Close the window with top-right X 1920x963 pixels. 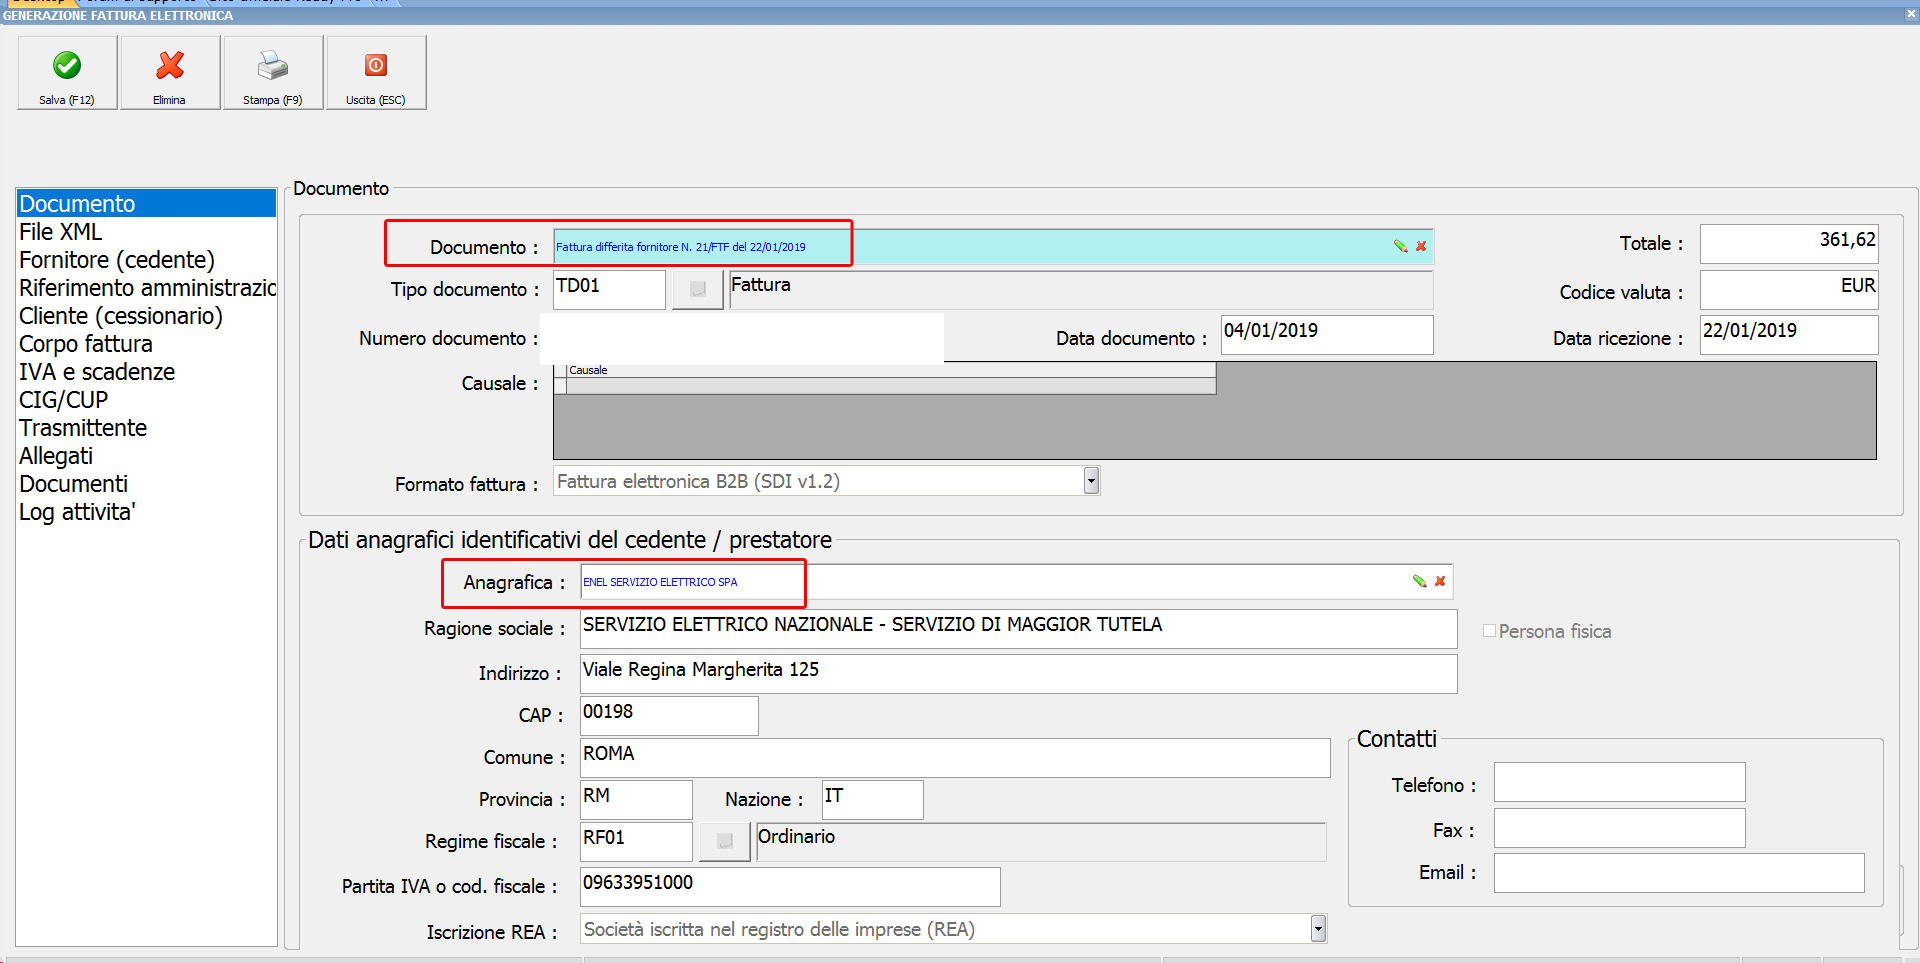click(1911, 15)
